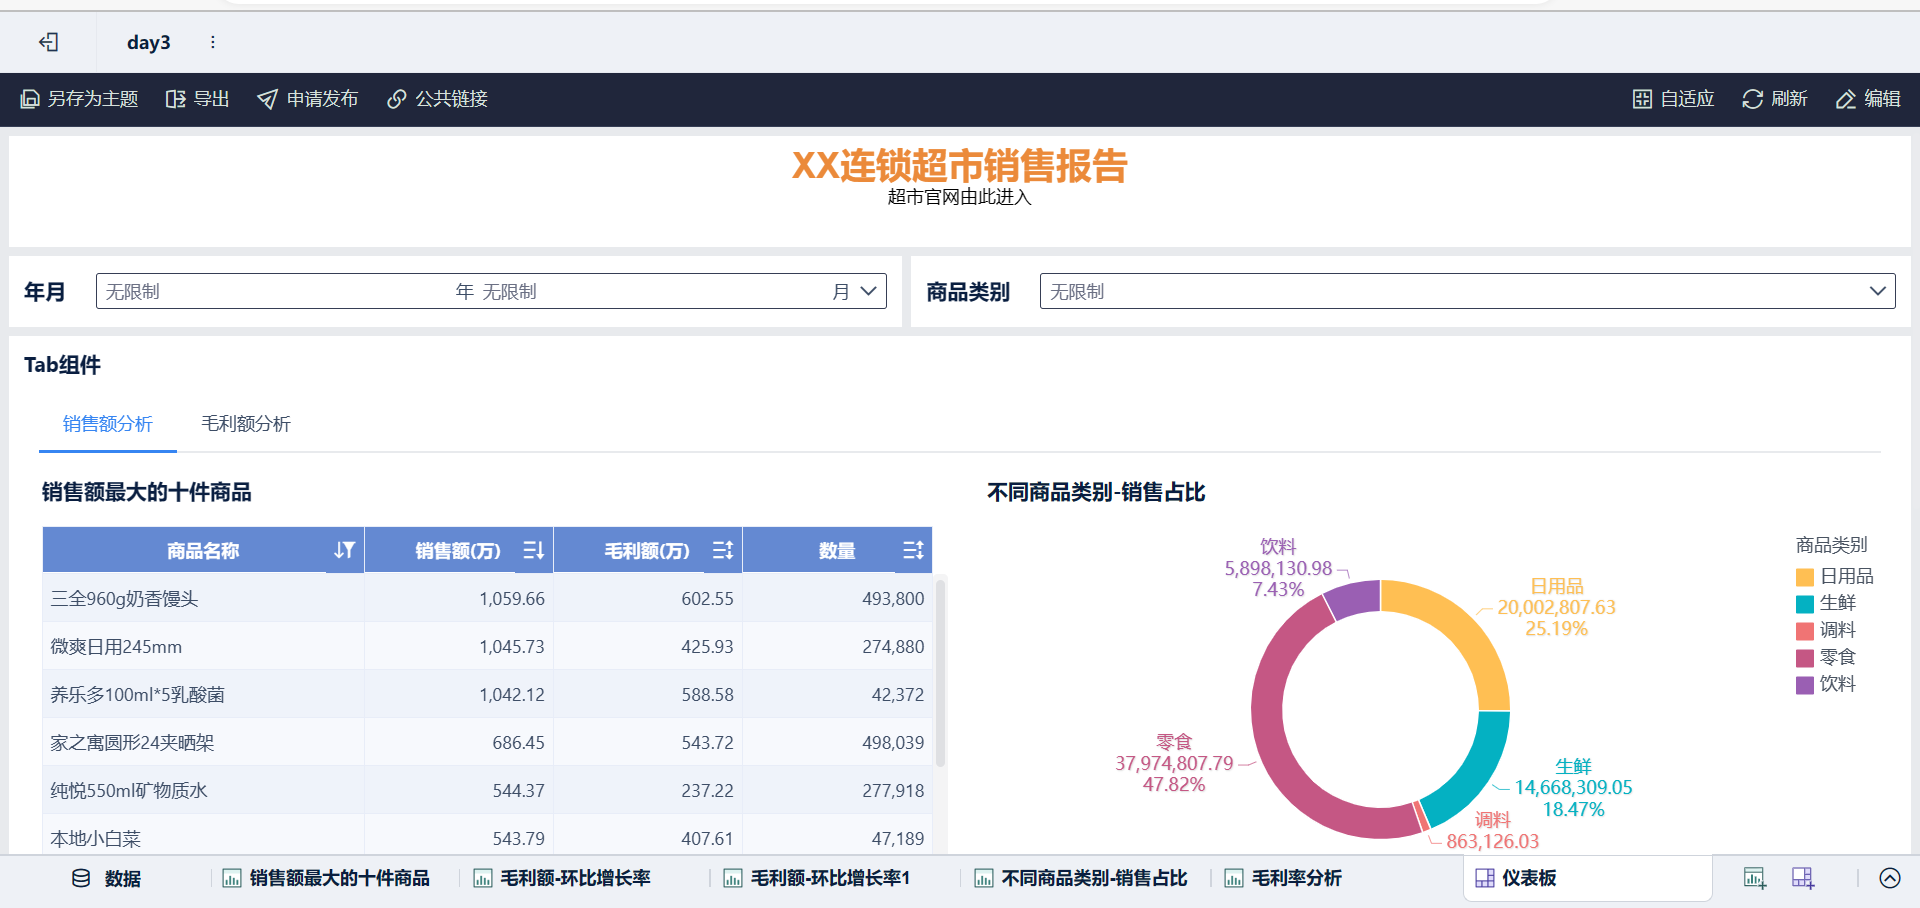Click the edit (编辑) pencil icon
The height and width of the screenshot is (908, 1920).
[1845, 99]
